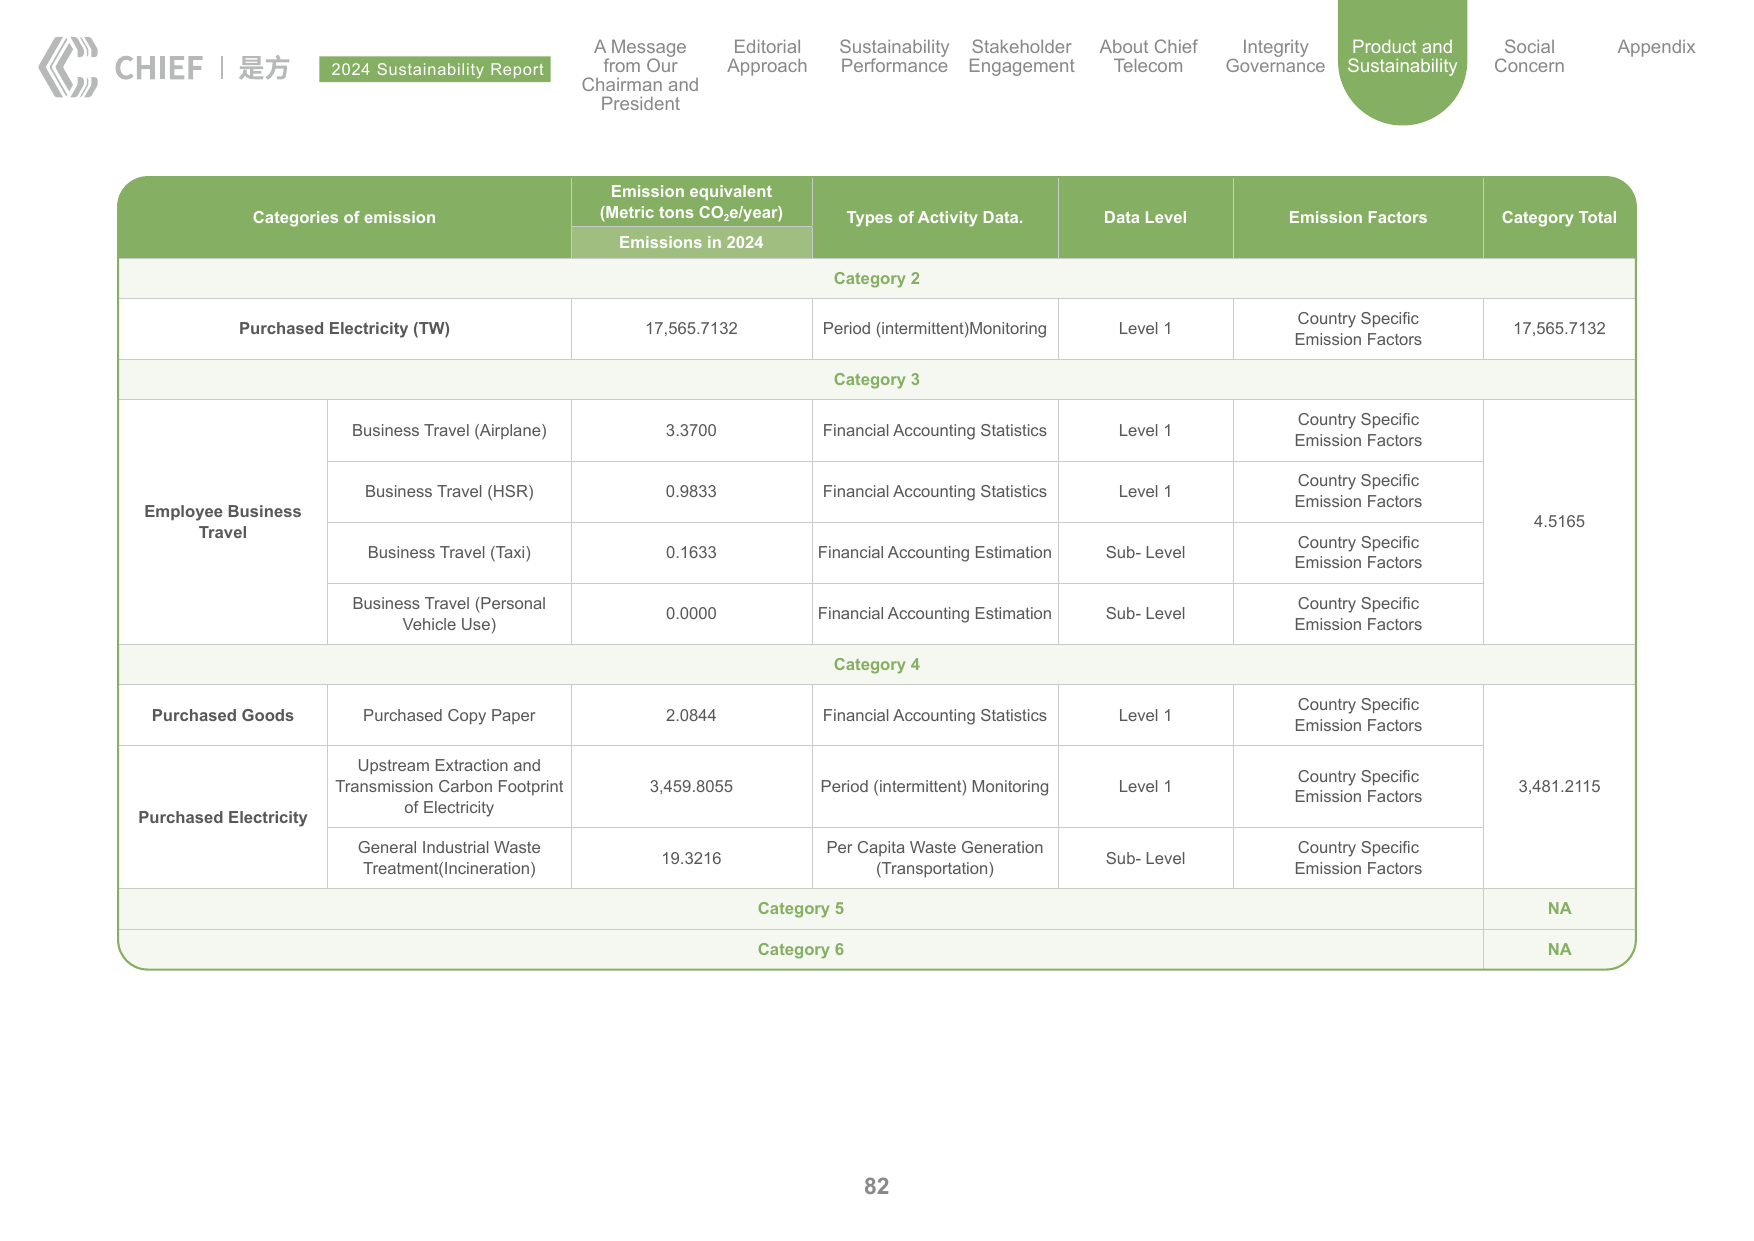Screen dimensions: 1754x1241
Task: Select the value 19.3216
Action: pyautogui.click(x=691, y=858)
